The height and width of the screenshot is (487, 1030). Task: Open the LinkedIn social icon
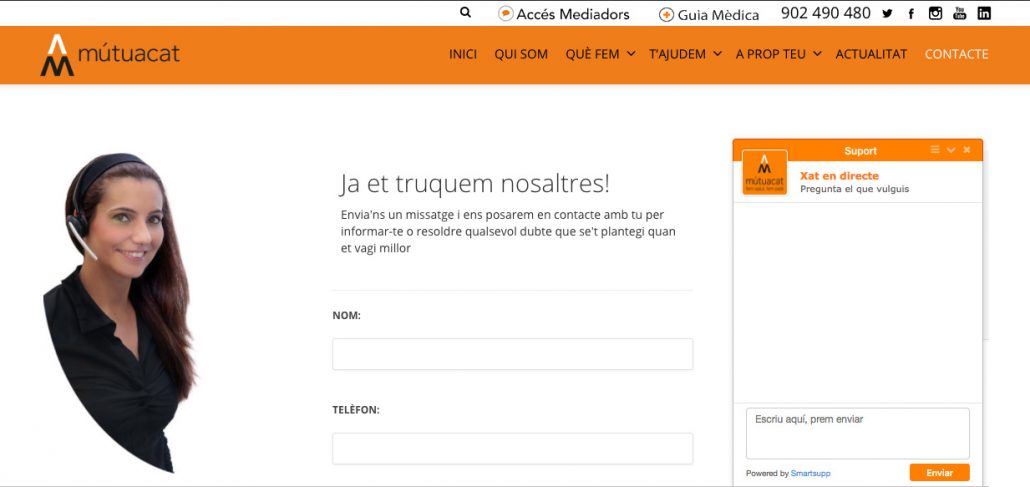point(984,13)
